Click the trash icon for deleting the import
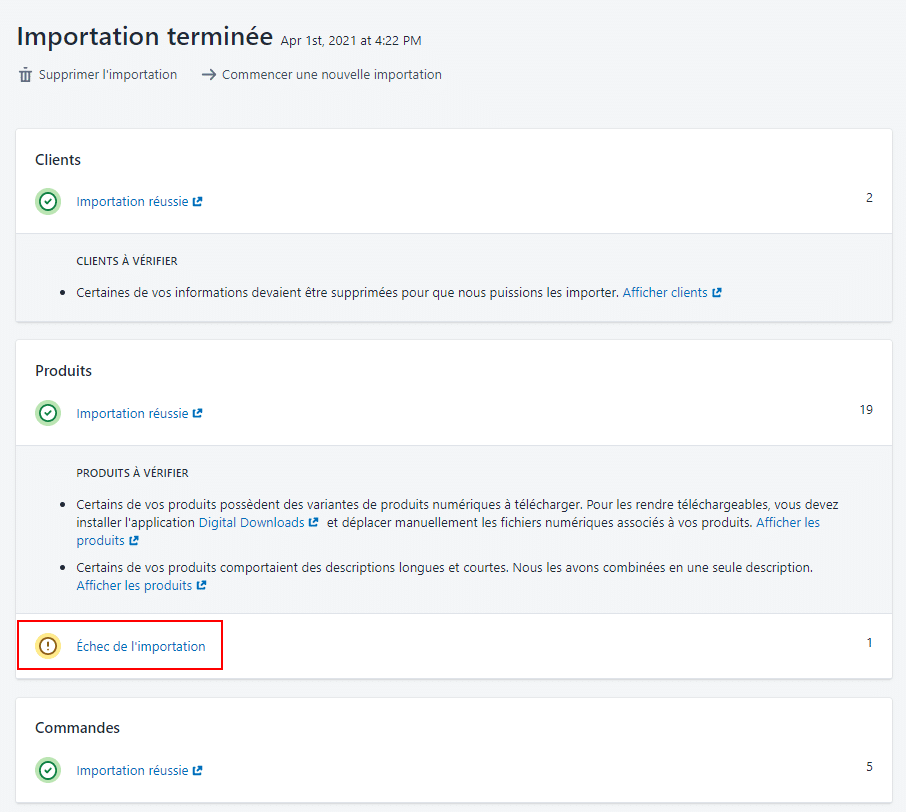Viewport: 906px width, 812px height. pyautogui.click(x=26, y=75)
